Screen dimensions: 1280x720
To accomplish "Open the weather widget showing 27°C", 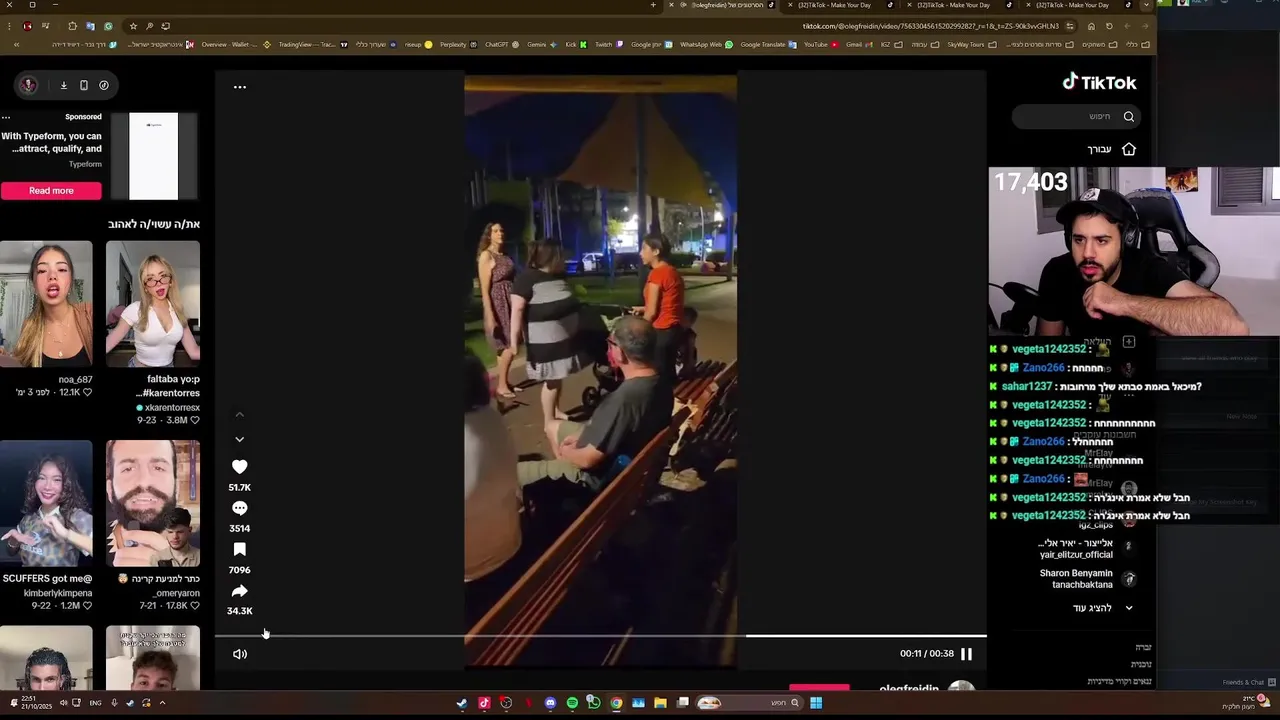I will (x=1248, y=702).
